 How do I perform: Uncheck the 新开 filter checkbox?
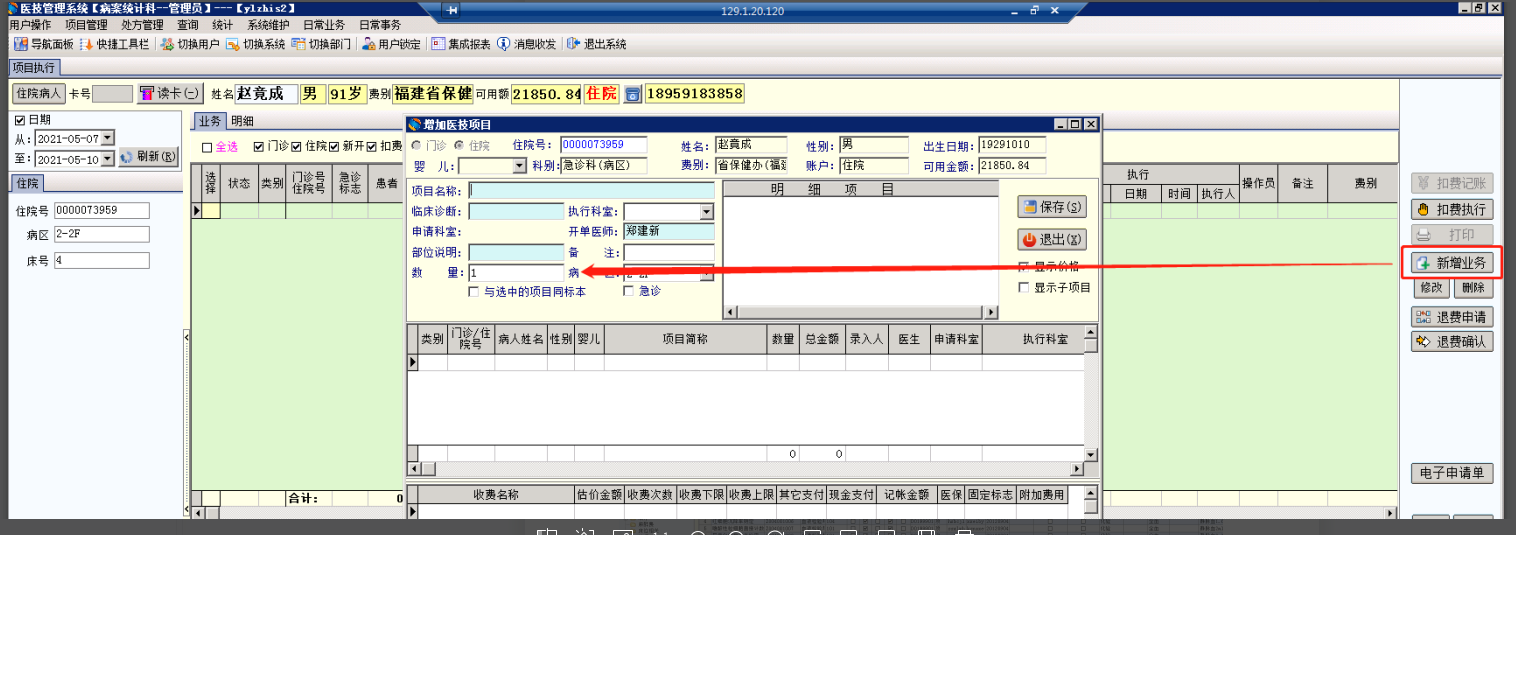tap(334, 147)
